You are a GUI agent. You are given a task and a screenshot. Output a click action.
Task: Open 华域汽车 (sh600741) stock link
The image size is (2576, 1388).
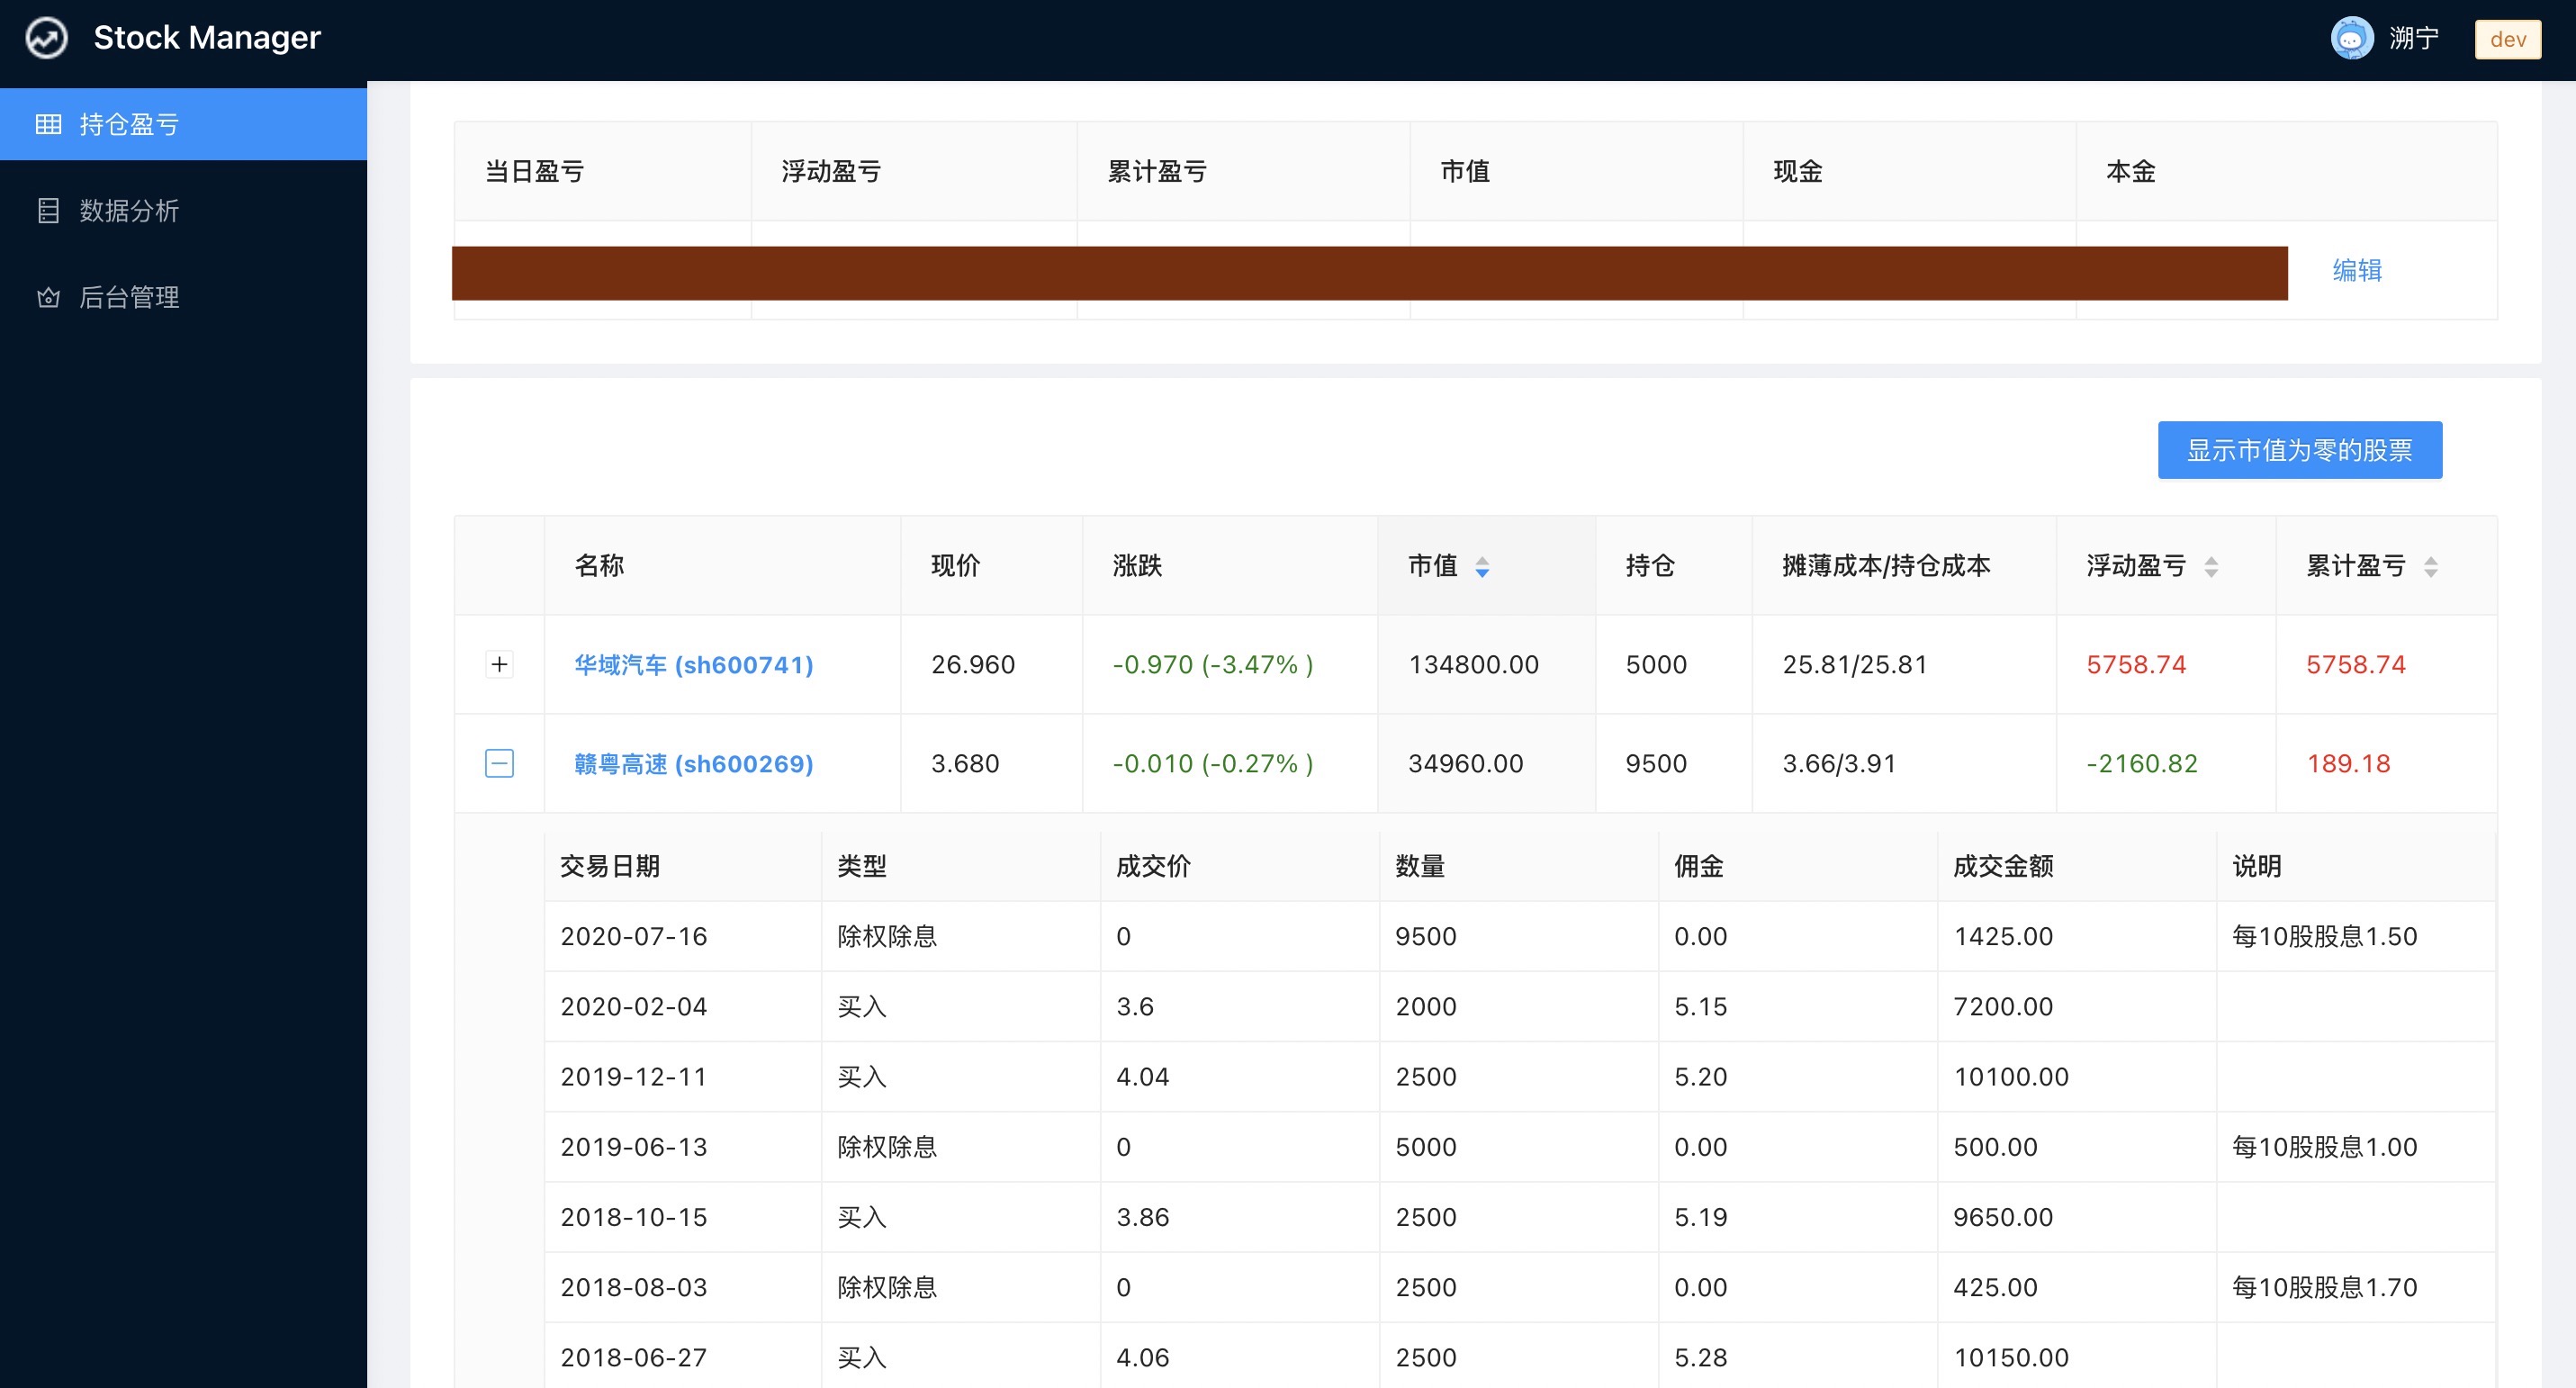tap(693, 664)
